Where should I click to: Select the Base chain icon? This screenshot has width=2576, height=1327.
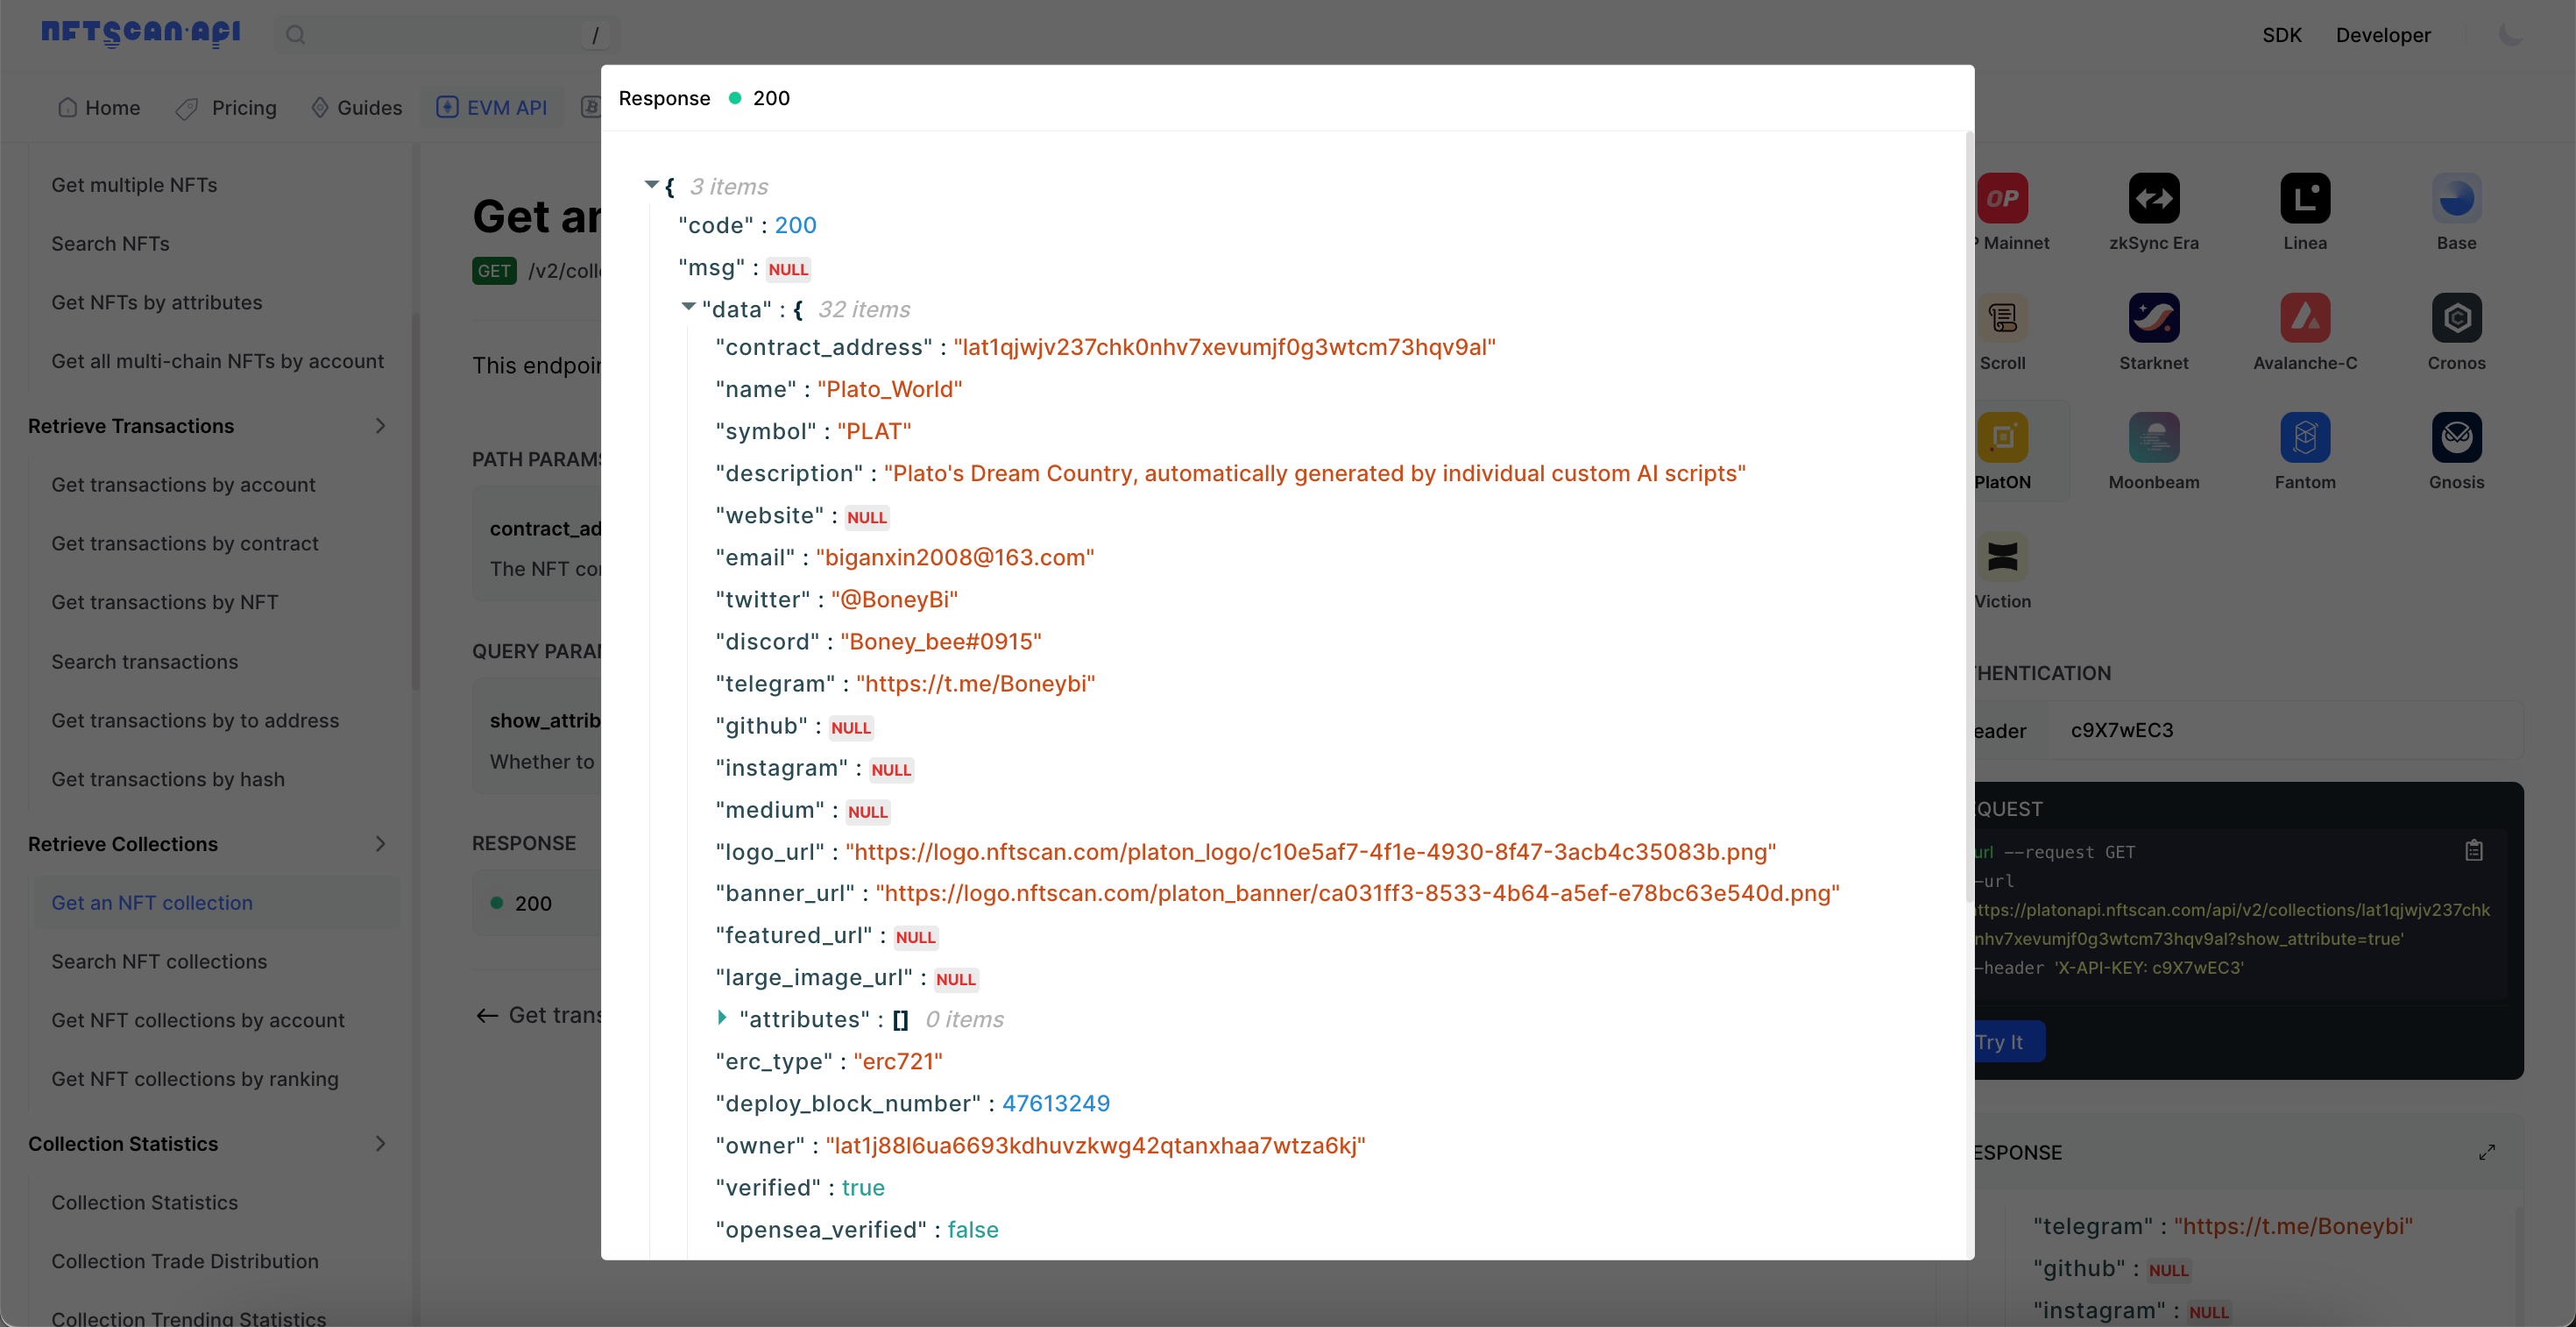tap(2457, 198)
